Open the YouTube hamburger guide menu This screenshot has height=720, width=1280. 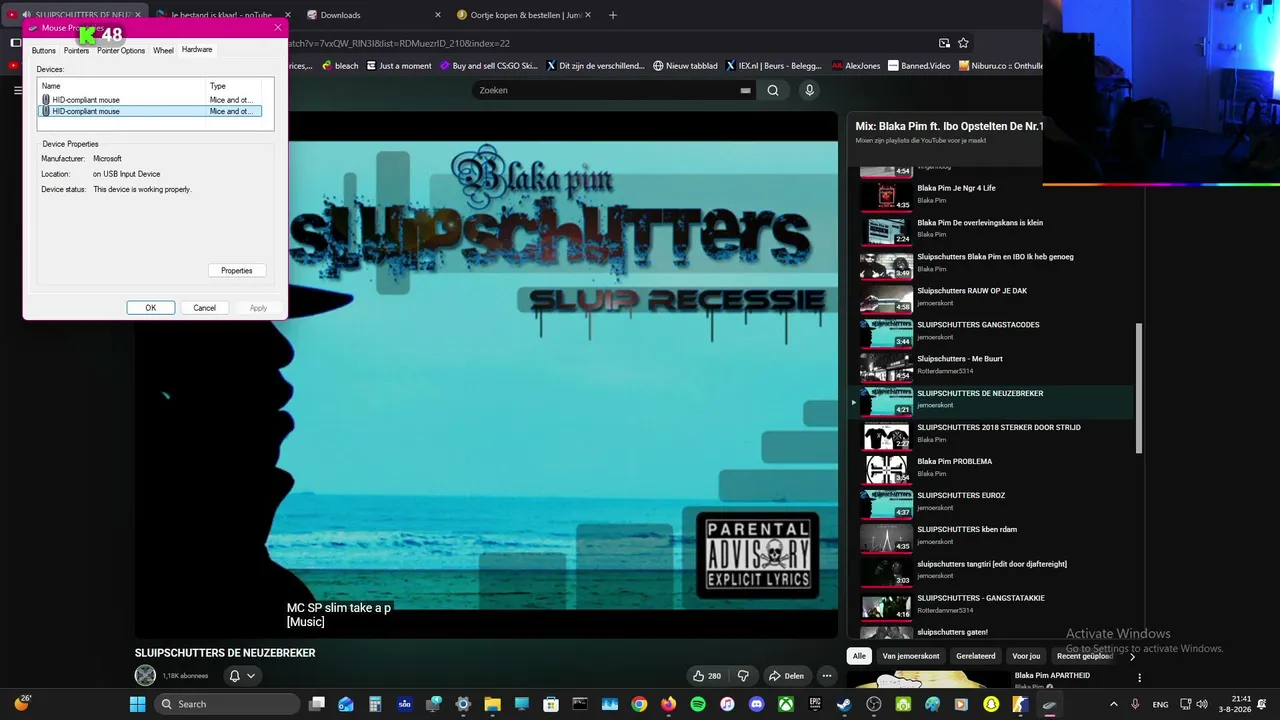click(x=18, y=90)
